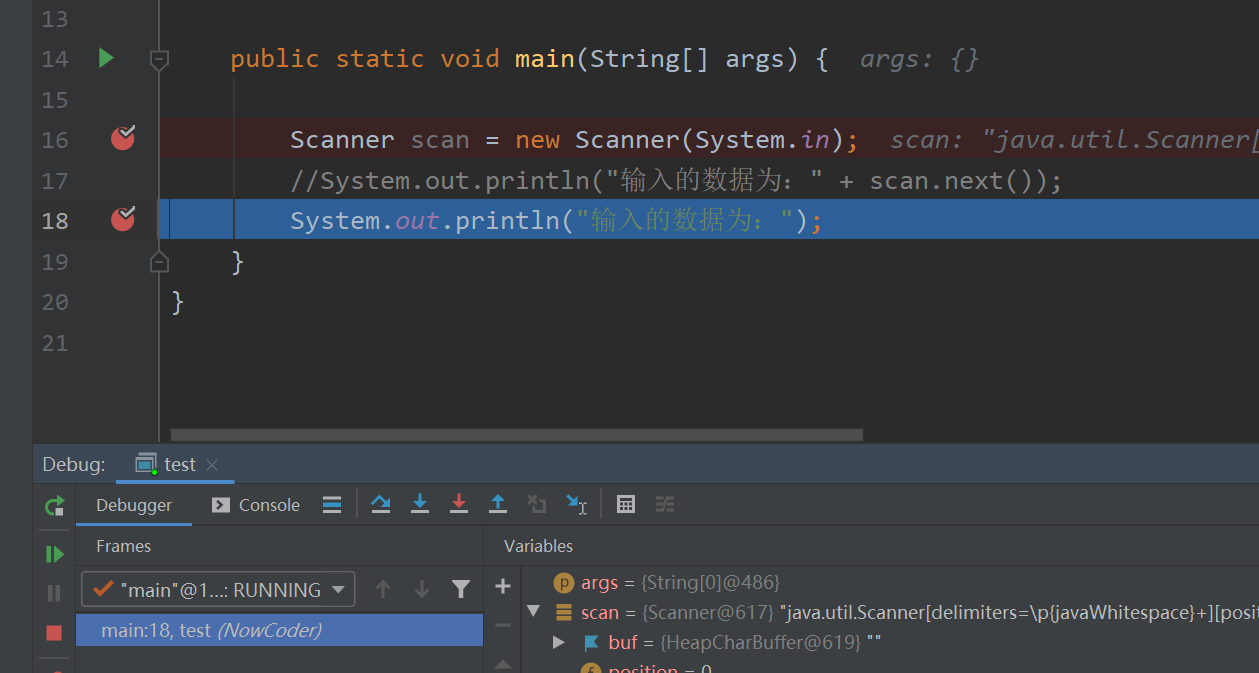Click the 'main' method name on line 14
The height and width of the screenshot is (673, 1259).
tap(544, 59)
